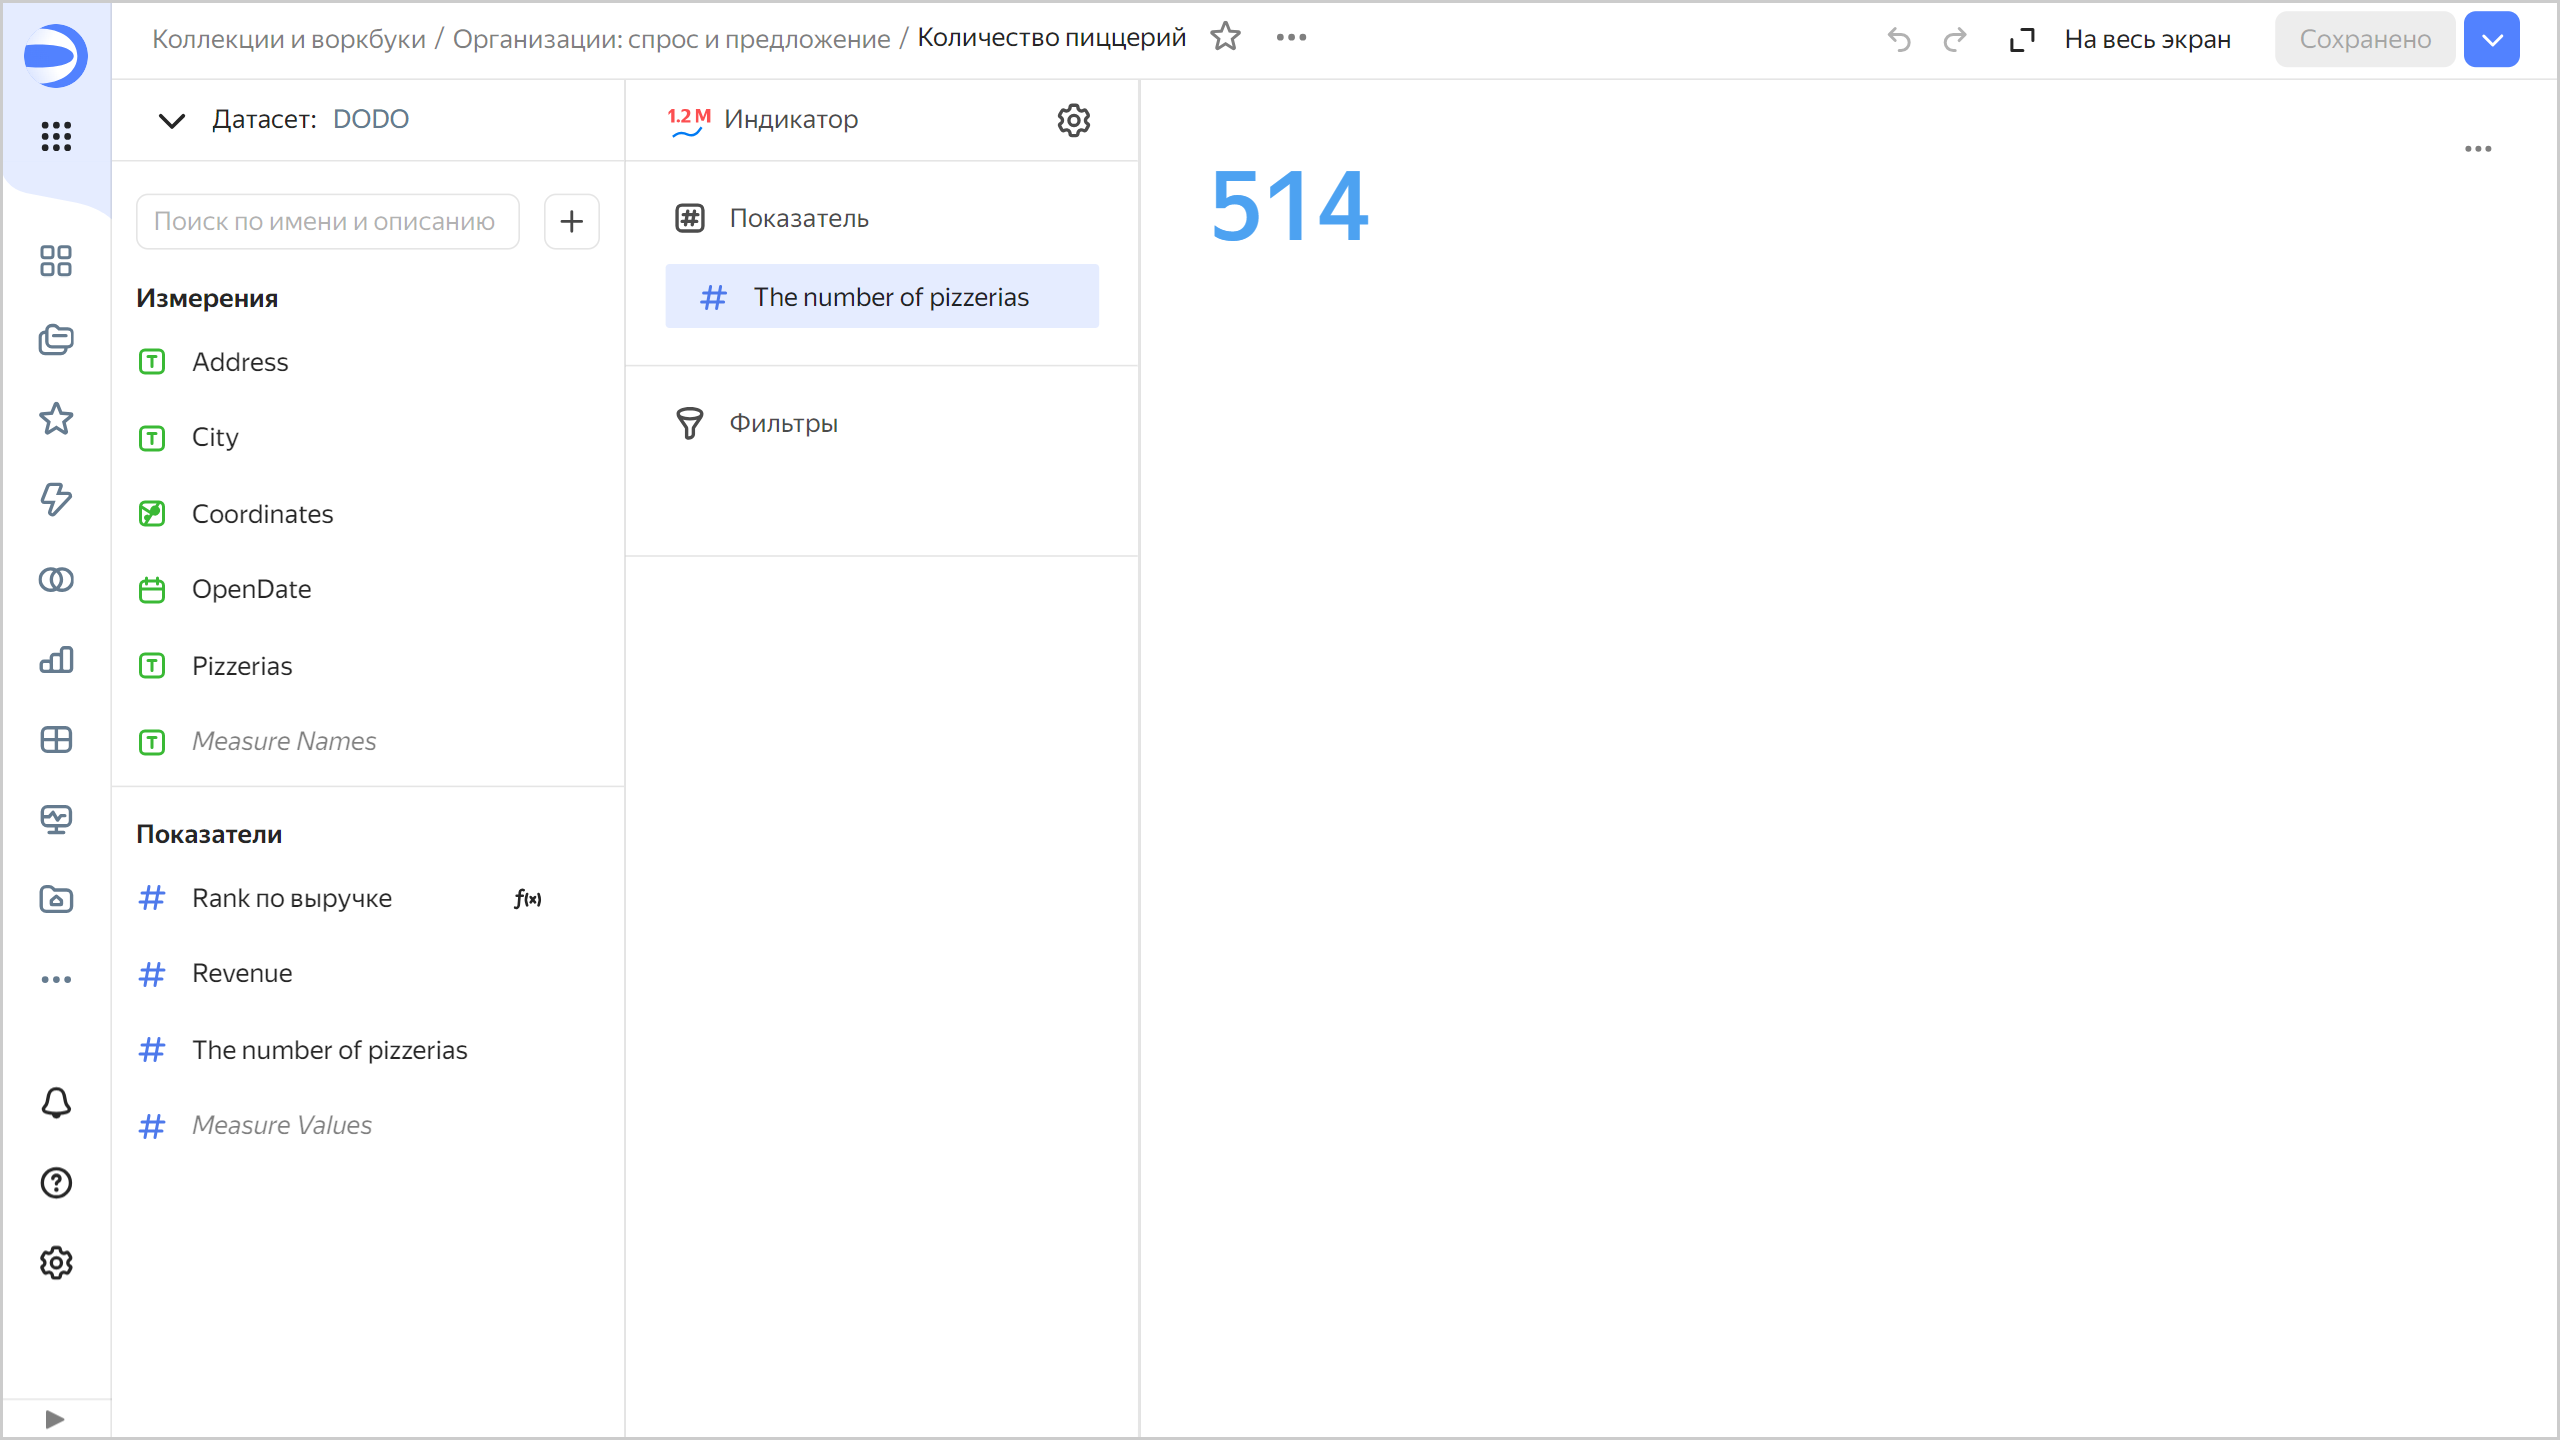The image size is (2560, 1440).
Task: Click the chart settings gear icon
Action: click(1073, 120)
